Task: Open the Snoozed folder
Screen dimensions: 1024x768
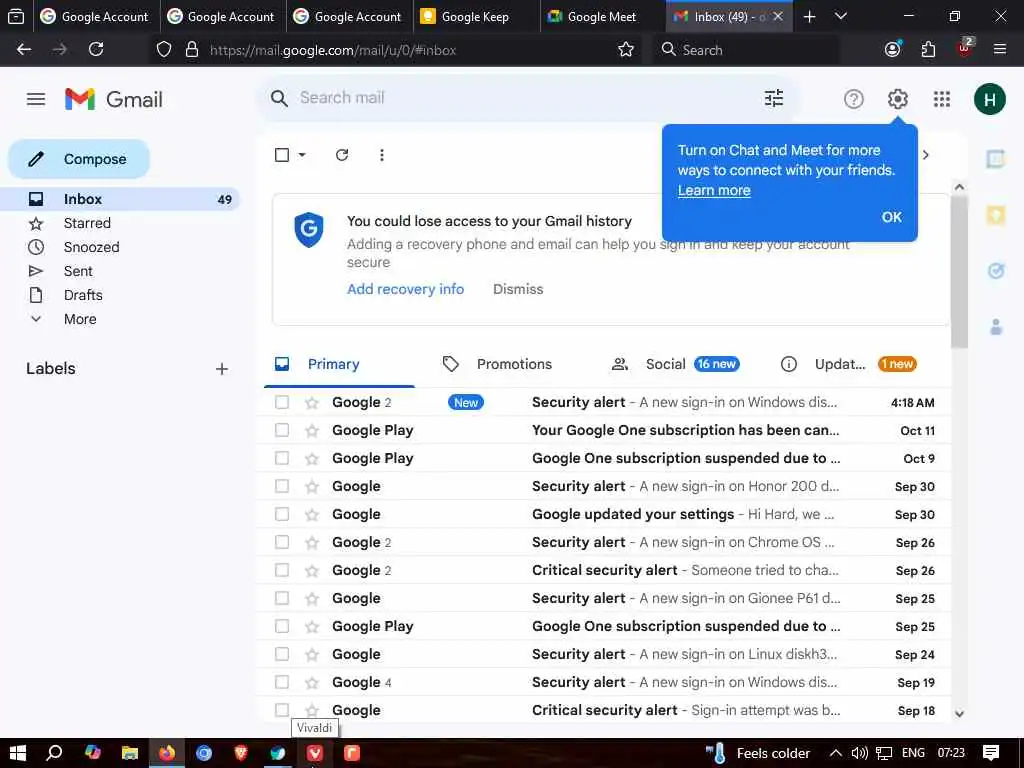Action: pos(91,248)
